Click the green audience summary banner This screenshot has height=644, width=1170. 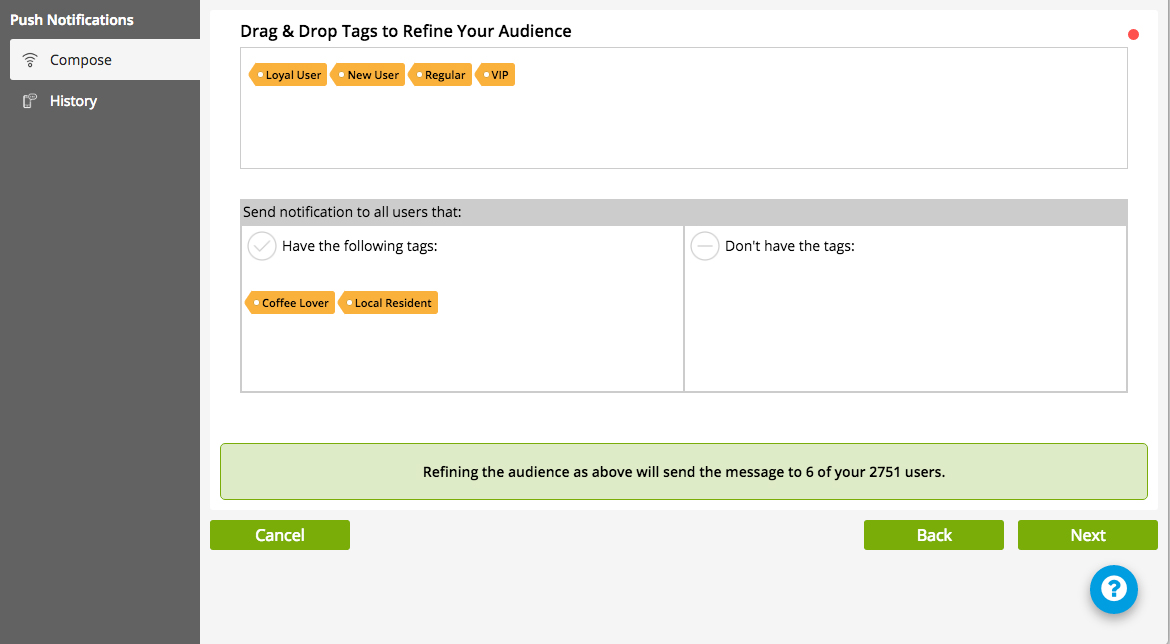click(x=683, y=472)
